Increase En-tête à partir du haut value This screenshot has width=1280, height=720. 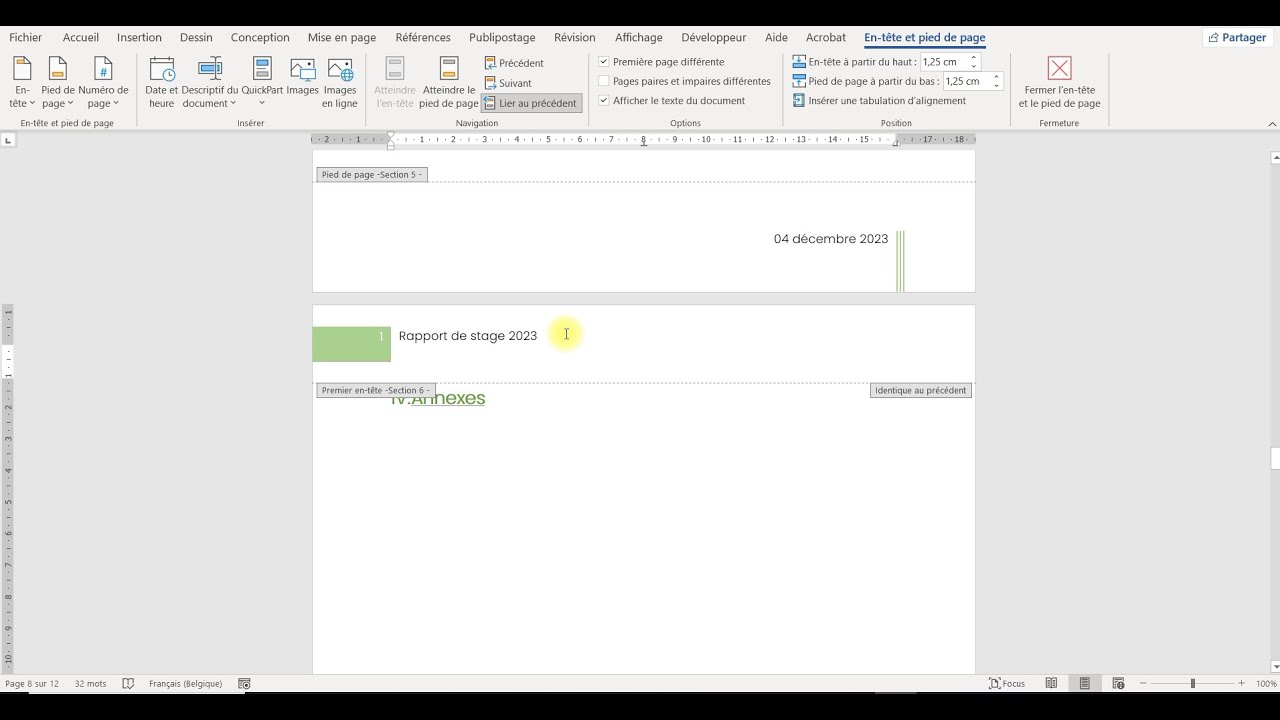[974, 58]
